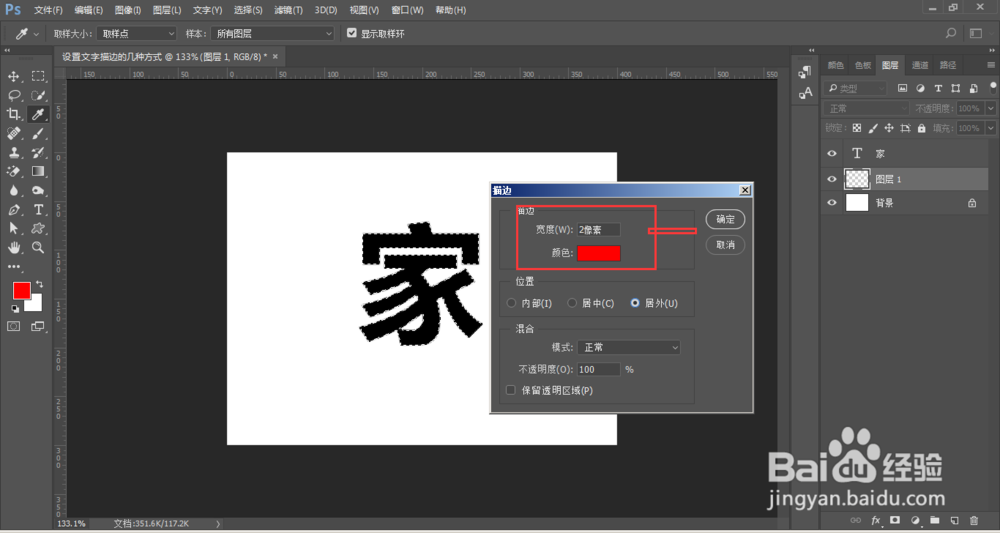Open the Paragraph panel icon

[805, 71]
